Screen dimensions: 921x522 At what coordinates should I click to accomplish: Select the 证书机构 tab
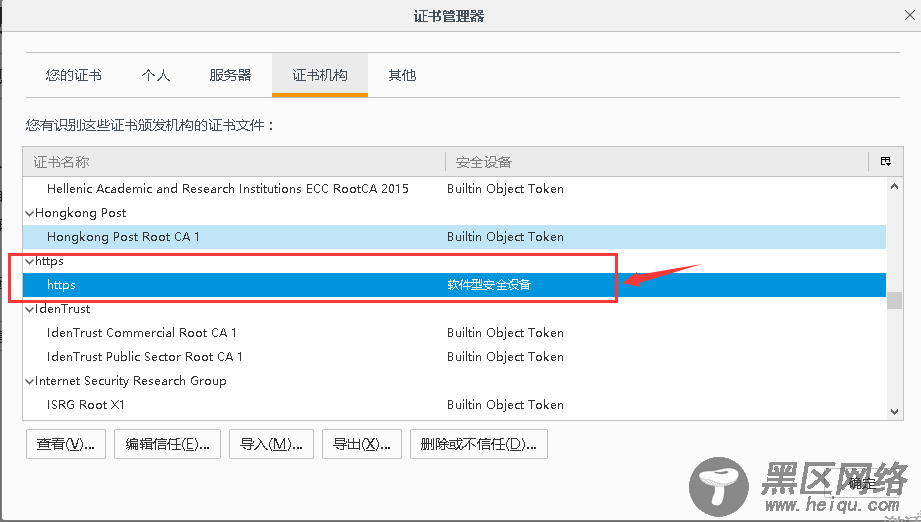pos(320,75)
